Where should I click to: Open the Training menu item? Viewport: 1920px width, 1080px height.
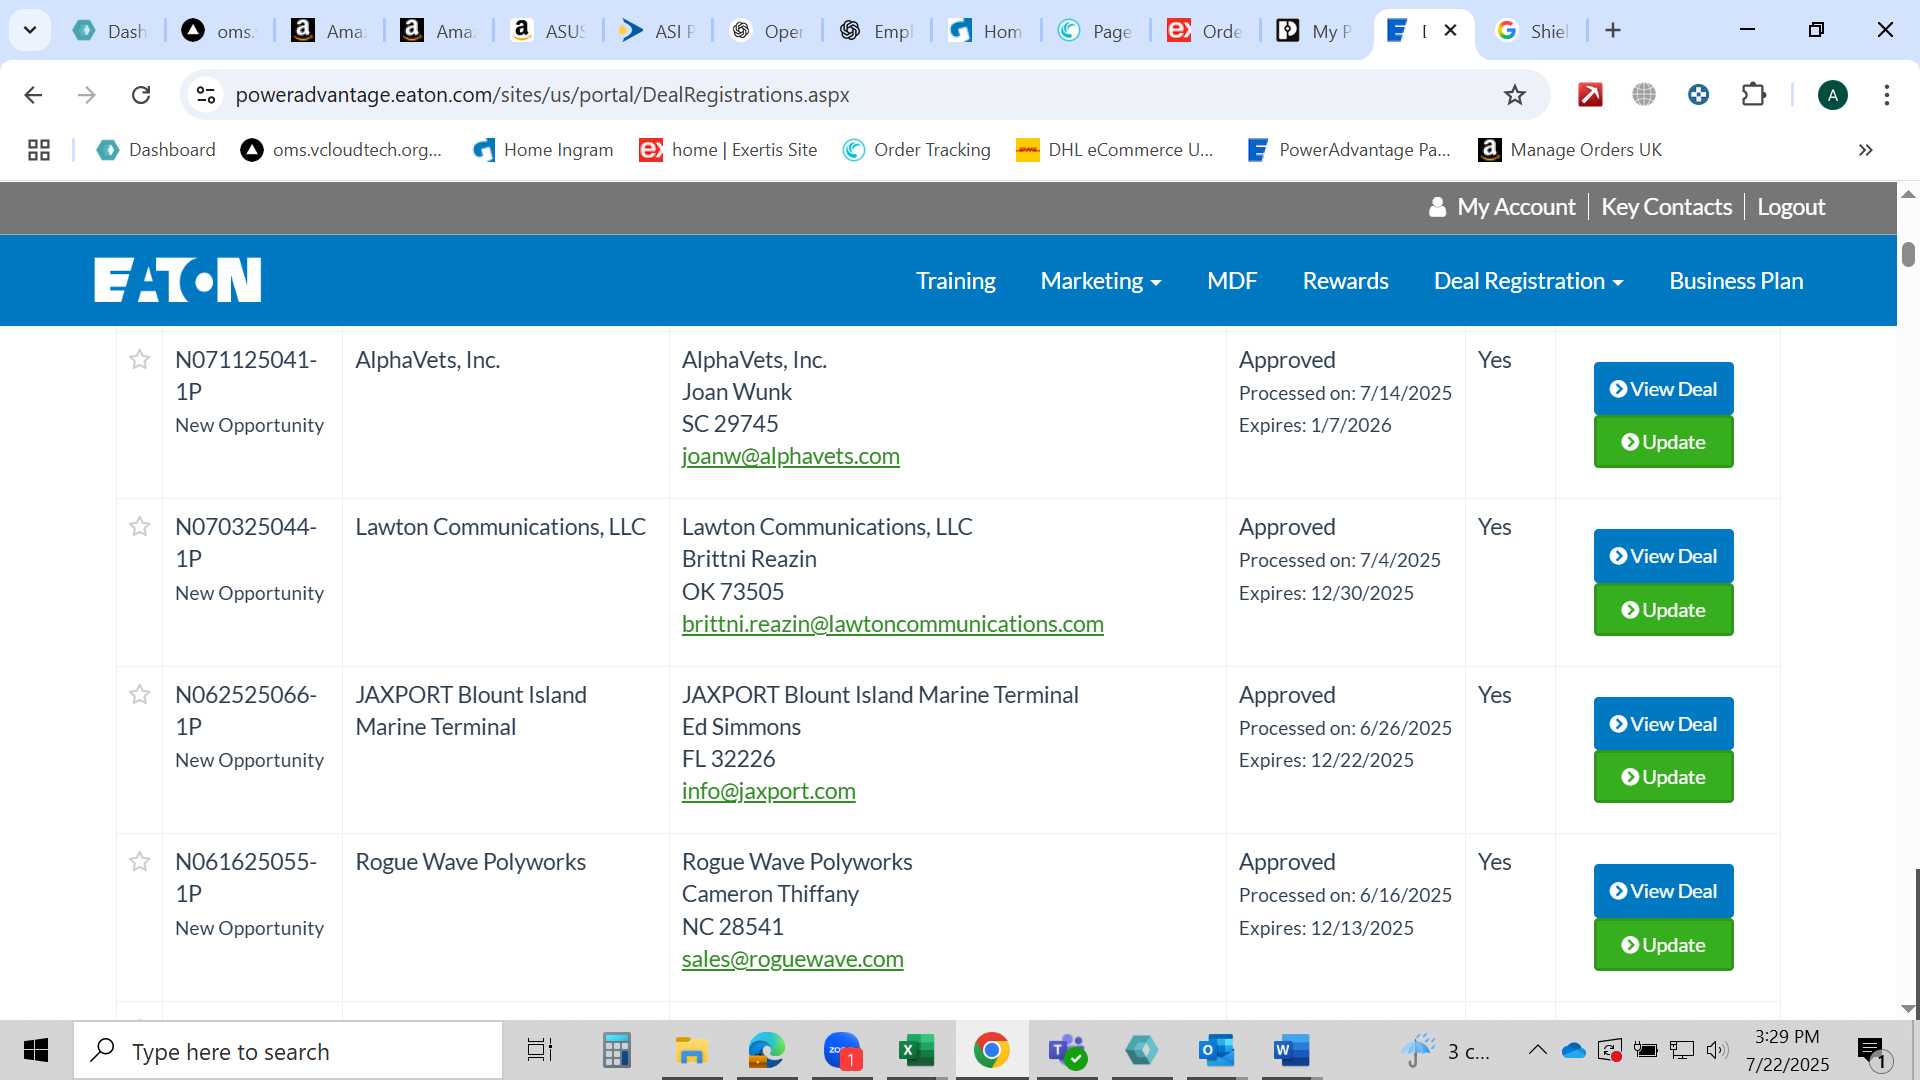956,281
